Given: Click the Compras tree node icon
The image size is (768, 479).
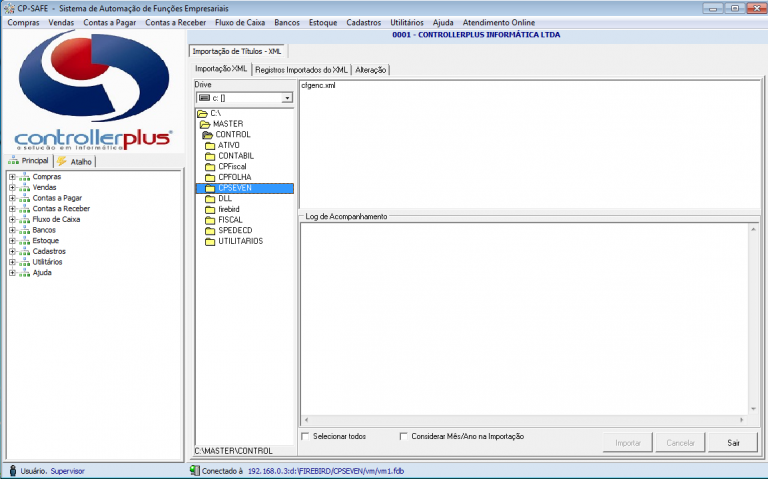Looking at the screenshot, I should pyautogui.click(x=24, y=177).
